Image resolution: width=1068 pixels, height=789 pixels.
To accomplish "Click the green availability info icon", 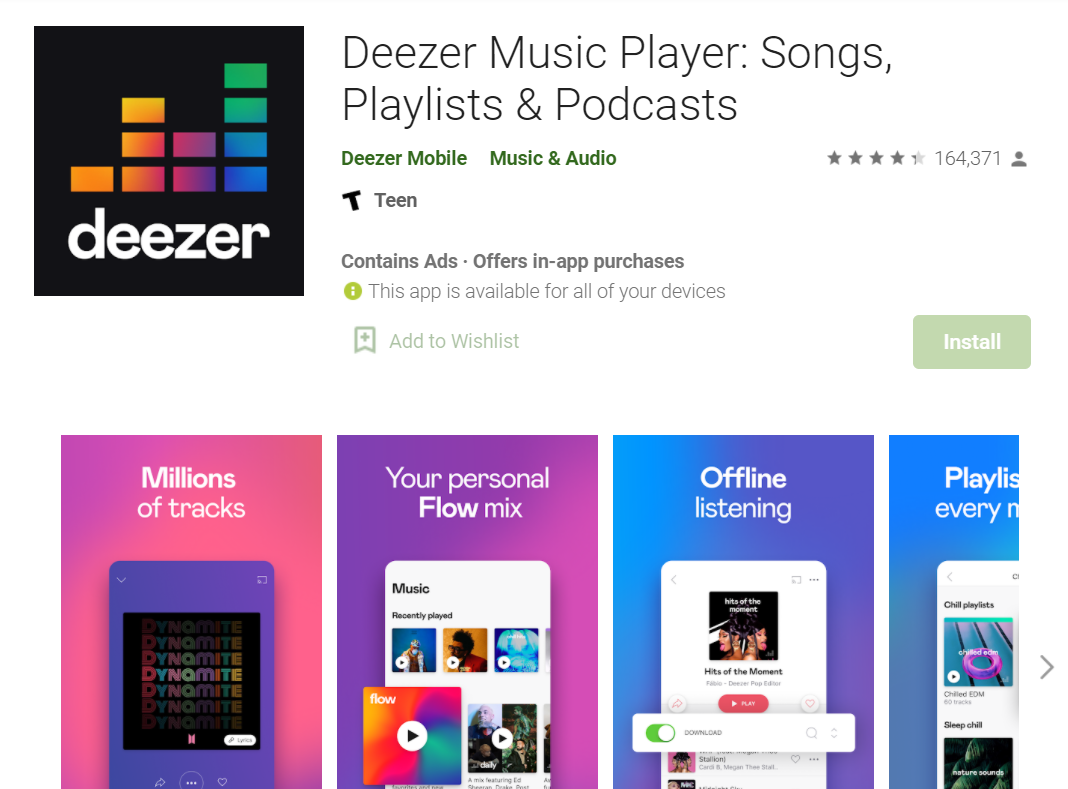I will click(x=352, y=291).
